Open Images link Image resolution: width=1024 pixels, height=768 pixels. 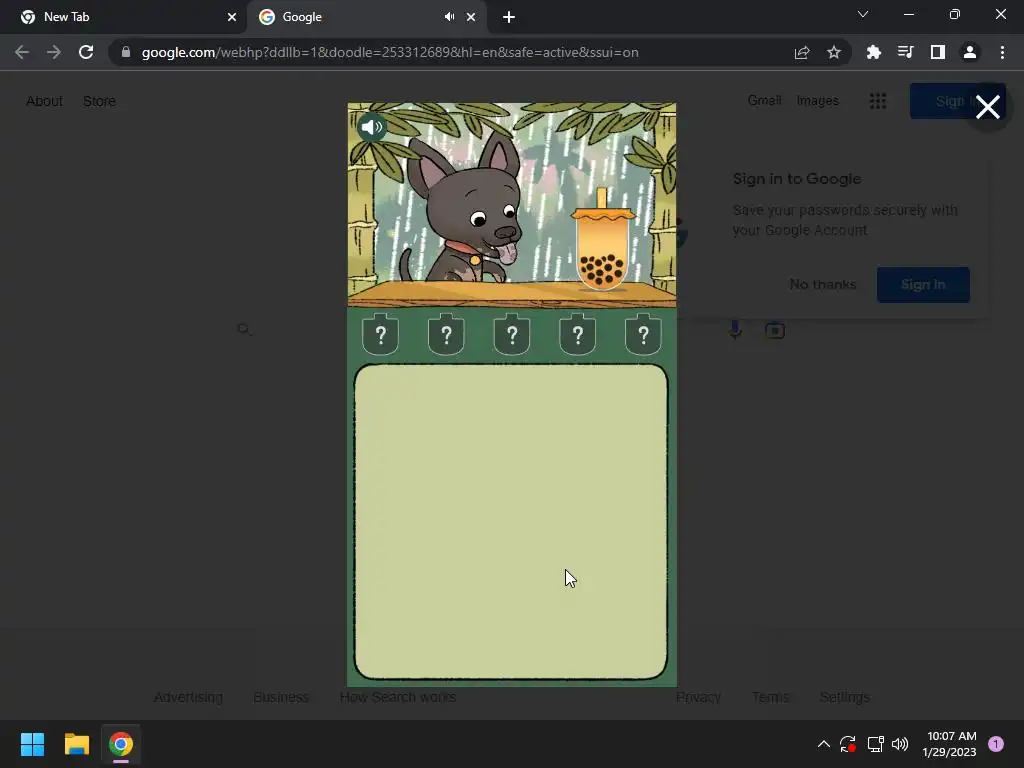(817, 101)
